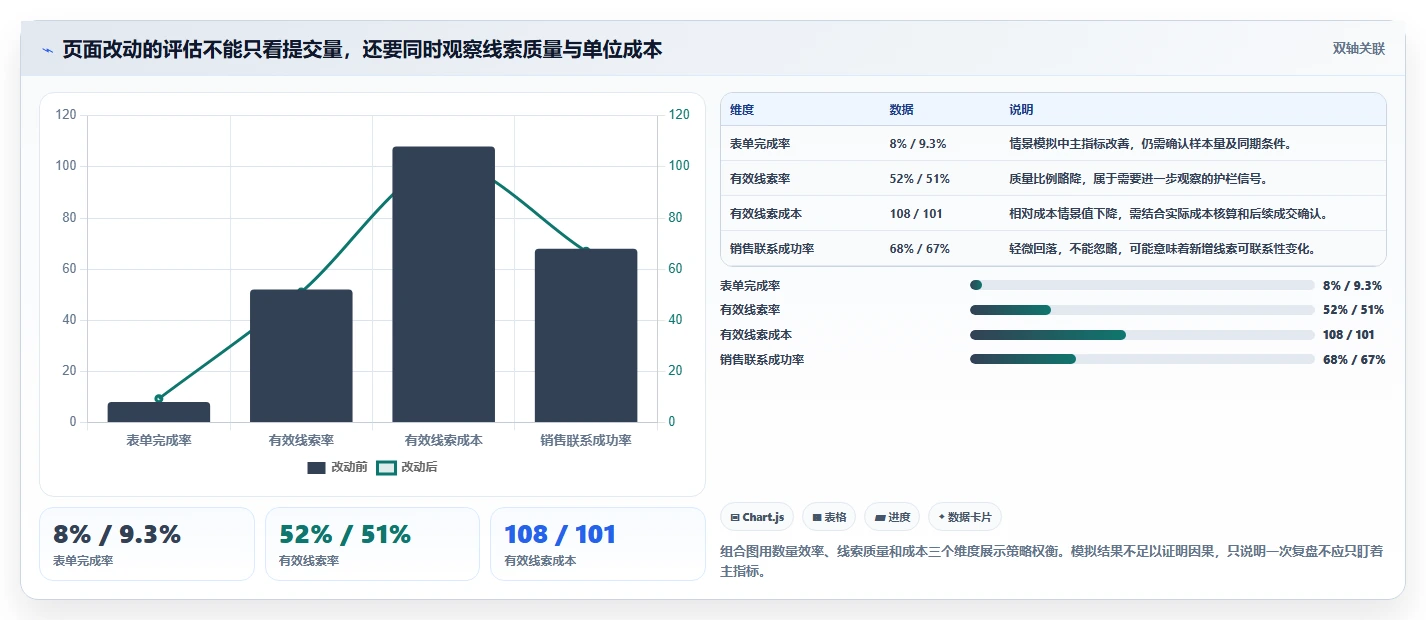This screenshot has height=620, width=1426.
Task: Click the 销售联系成功率 bar in the chart
Action: 586,335
